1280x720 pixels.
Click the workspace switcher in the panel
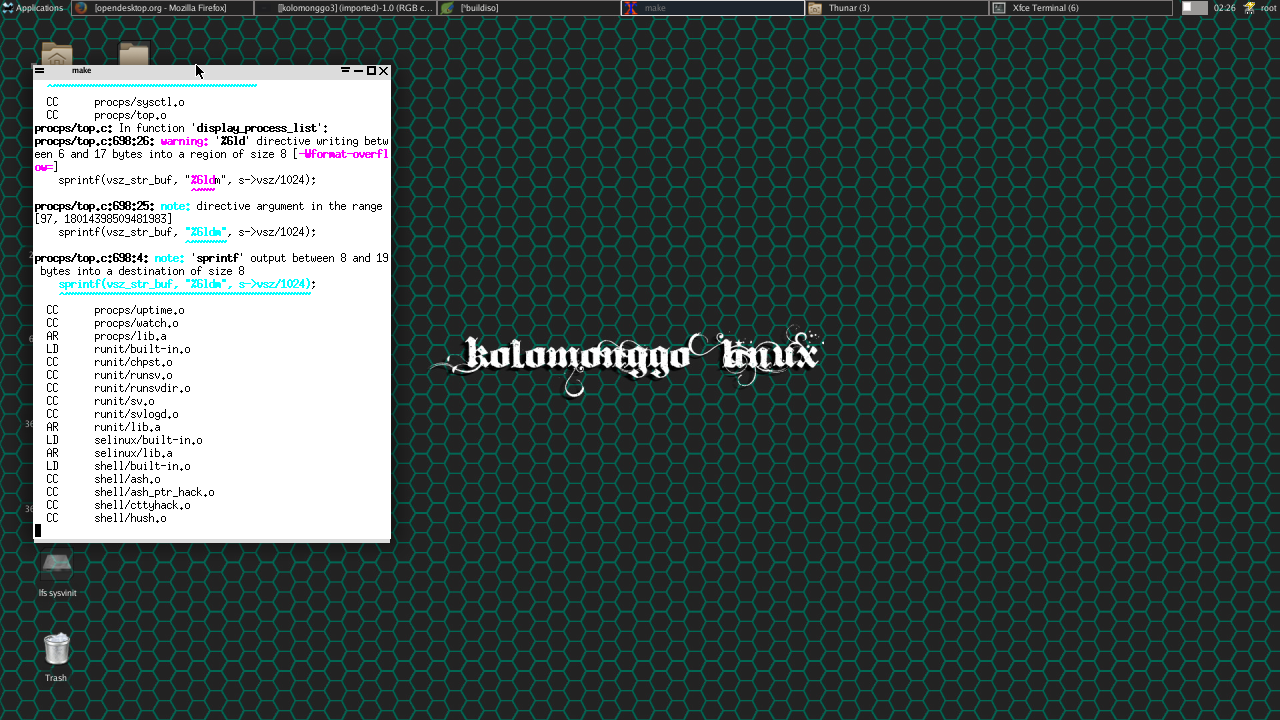(1194, 8)
